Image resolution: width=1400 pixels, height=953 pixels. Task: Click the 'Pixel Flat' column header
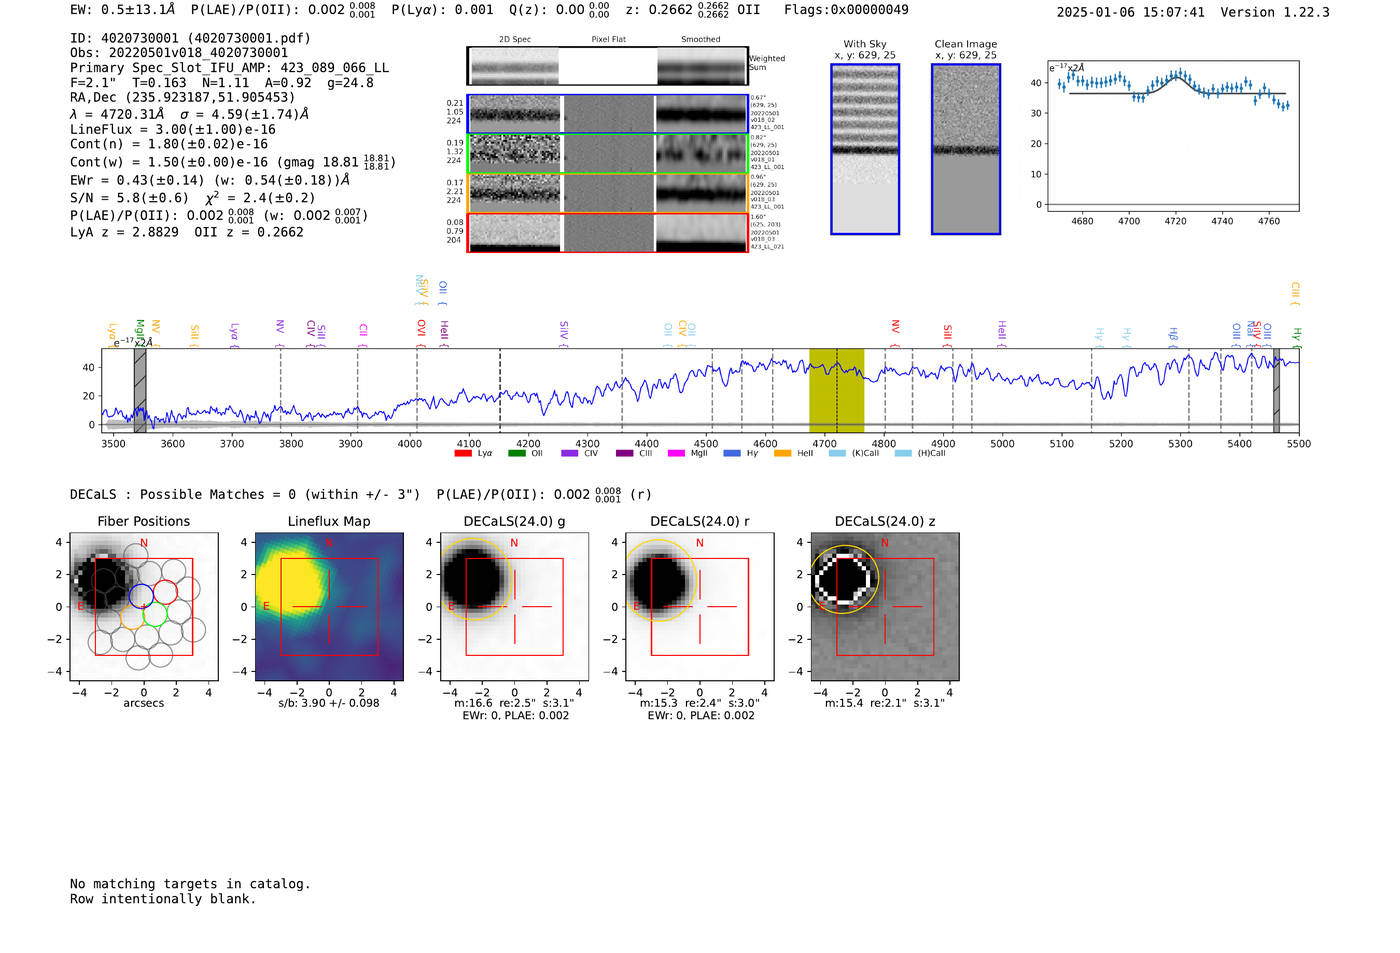pyautogui.click(x=608, y=39)
